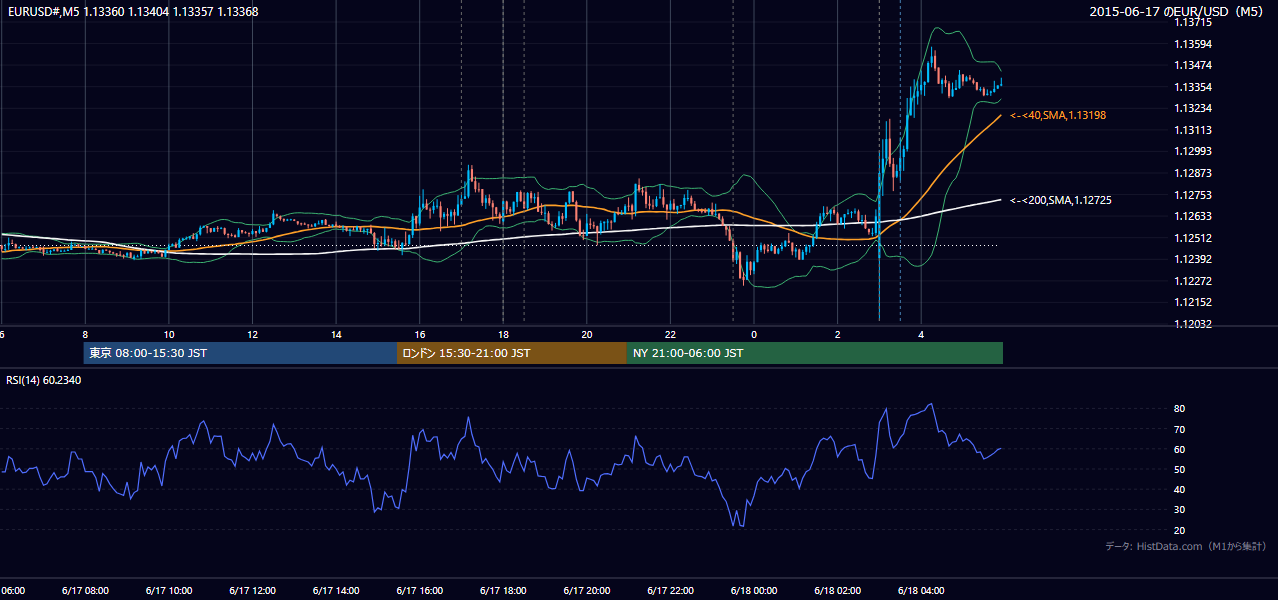
Task: Click the 1.12993 price axis label
Action: point(1193,151)
